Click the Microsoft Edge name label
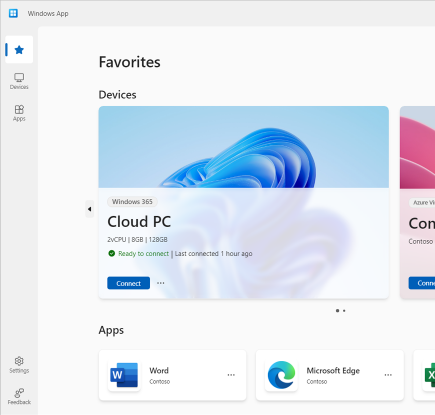Image resolution: width=435 pixels, height=415 pixels. [333, 371]
